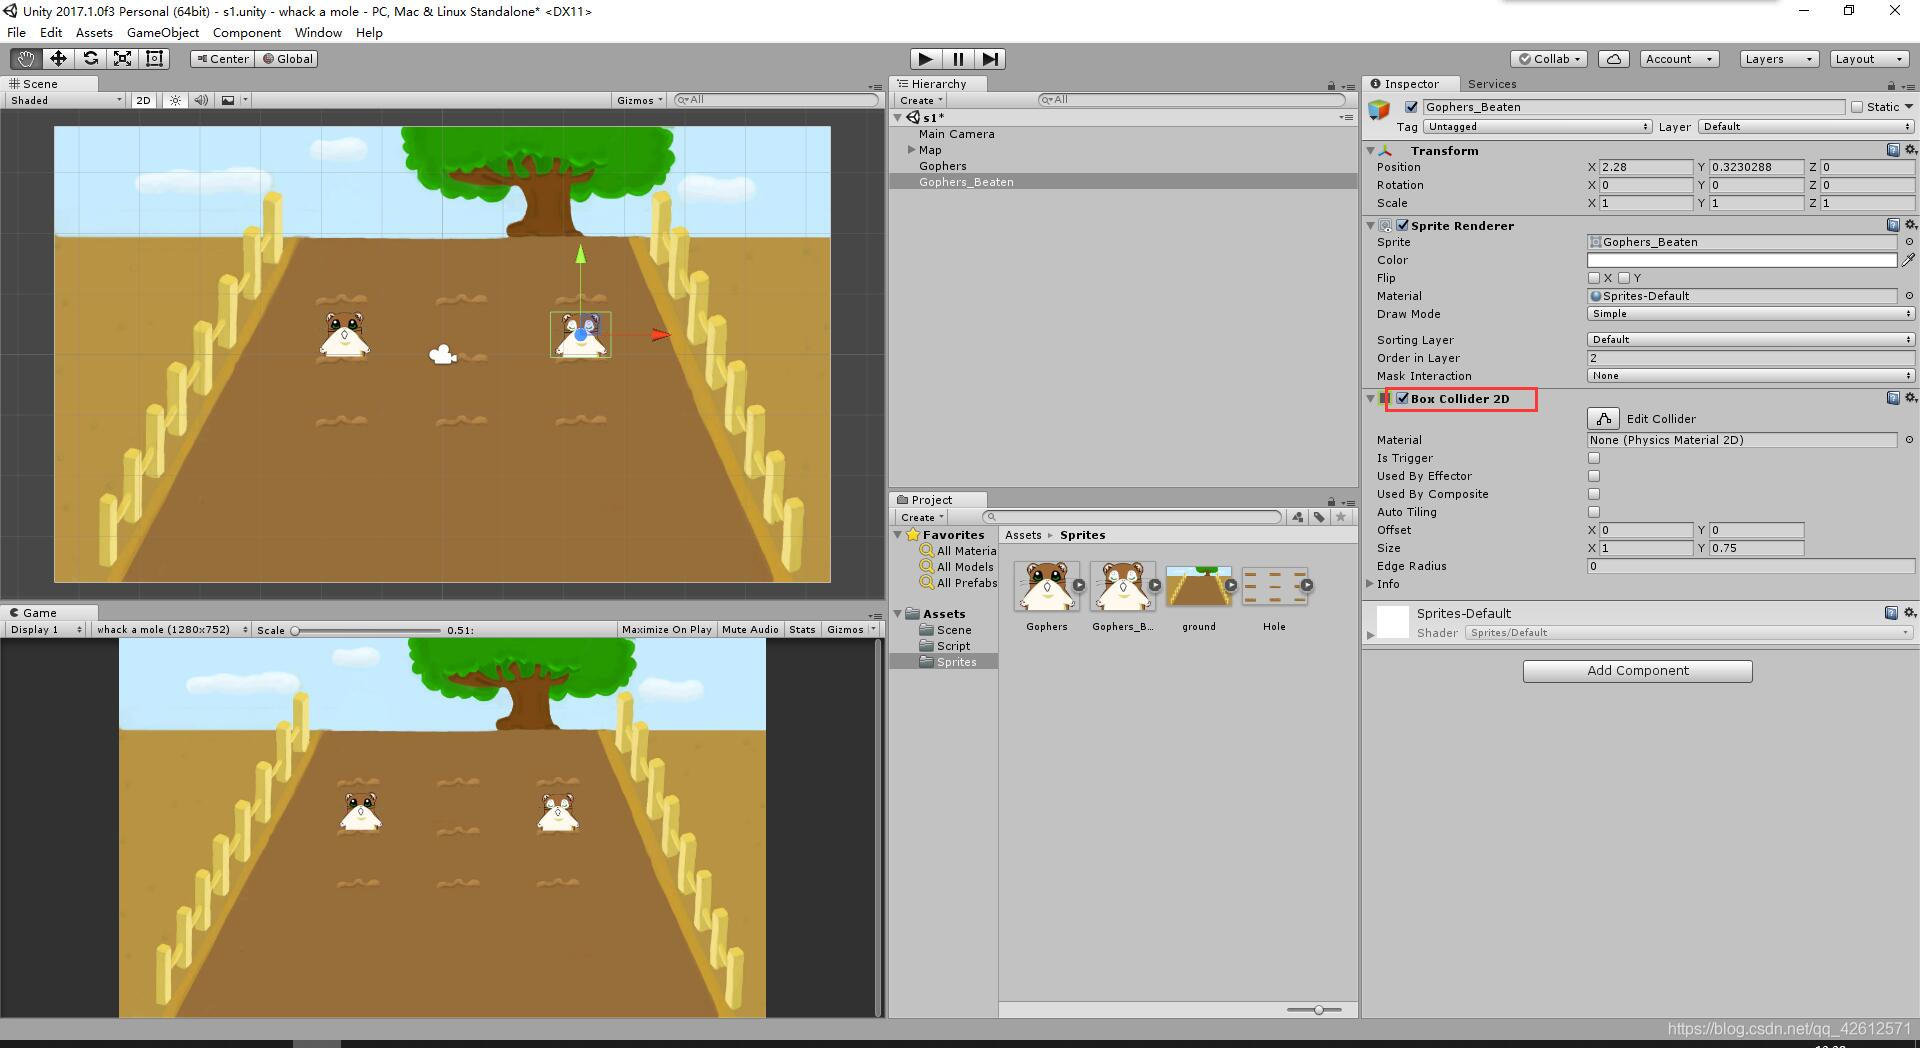Select the Move tool
This screenshot has height=1048, width=1920.
58,59
